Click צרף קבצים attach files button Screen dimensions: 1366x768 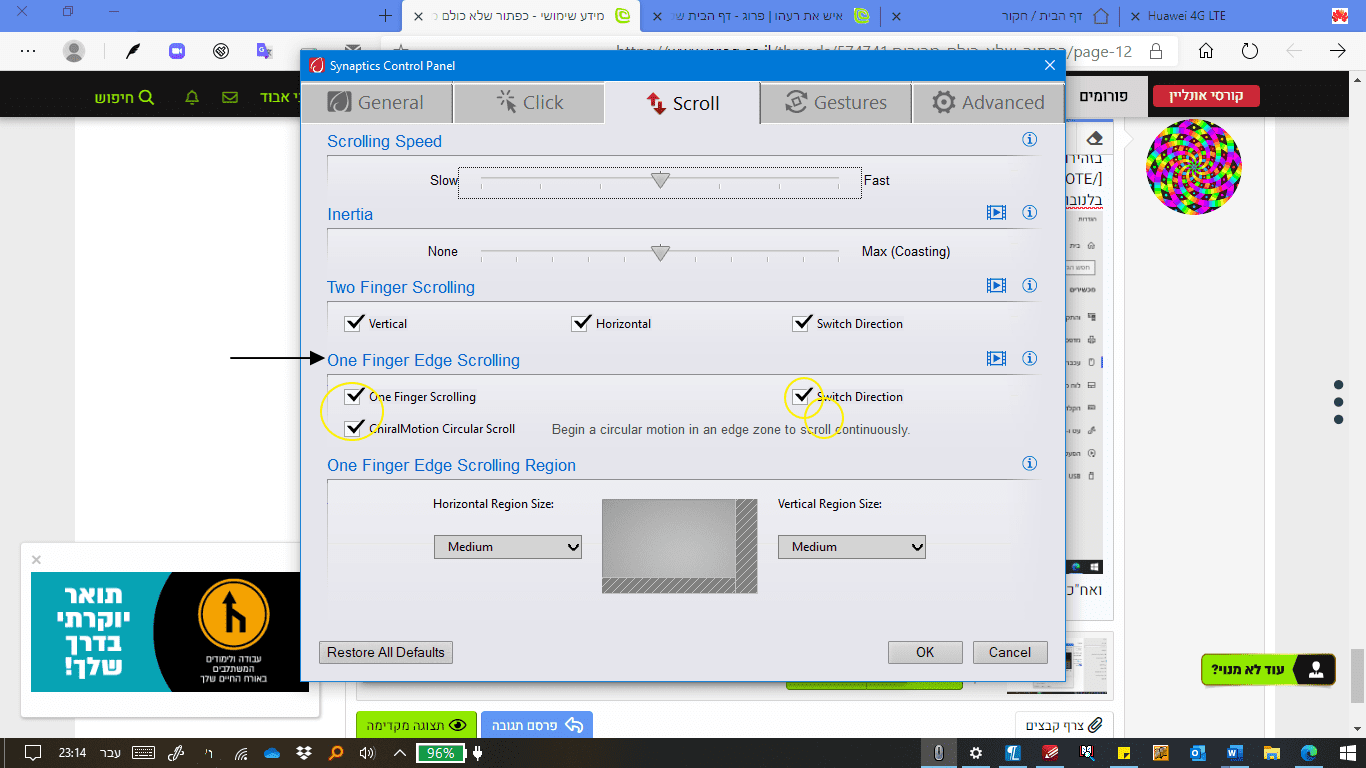coord(1065,725)
